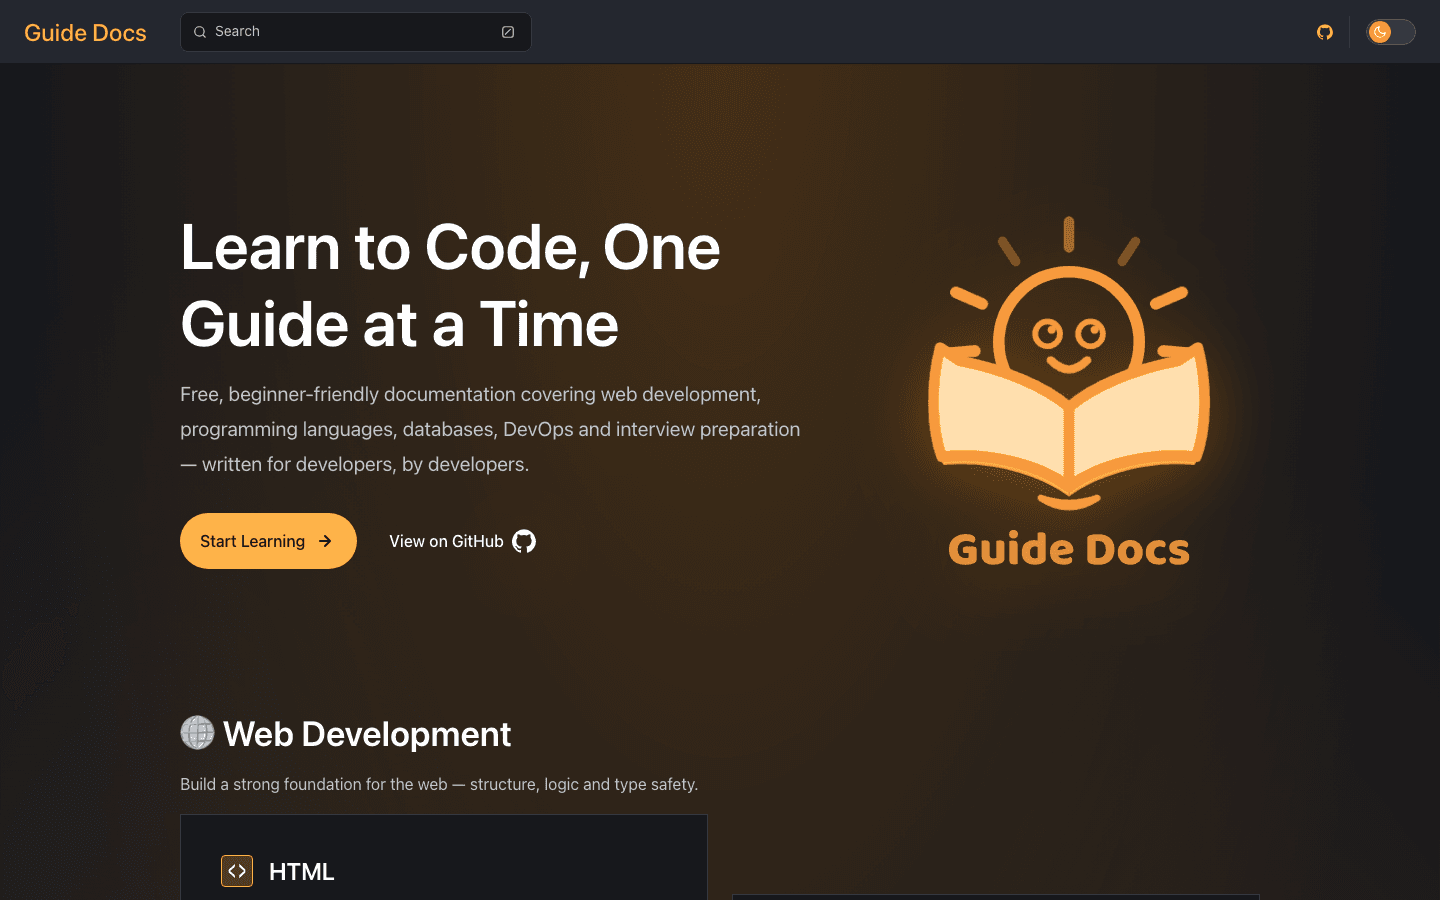
Task: Click the 'Learn to Code, One Guide at a Time' headline
Action: [450, 286]
